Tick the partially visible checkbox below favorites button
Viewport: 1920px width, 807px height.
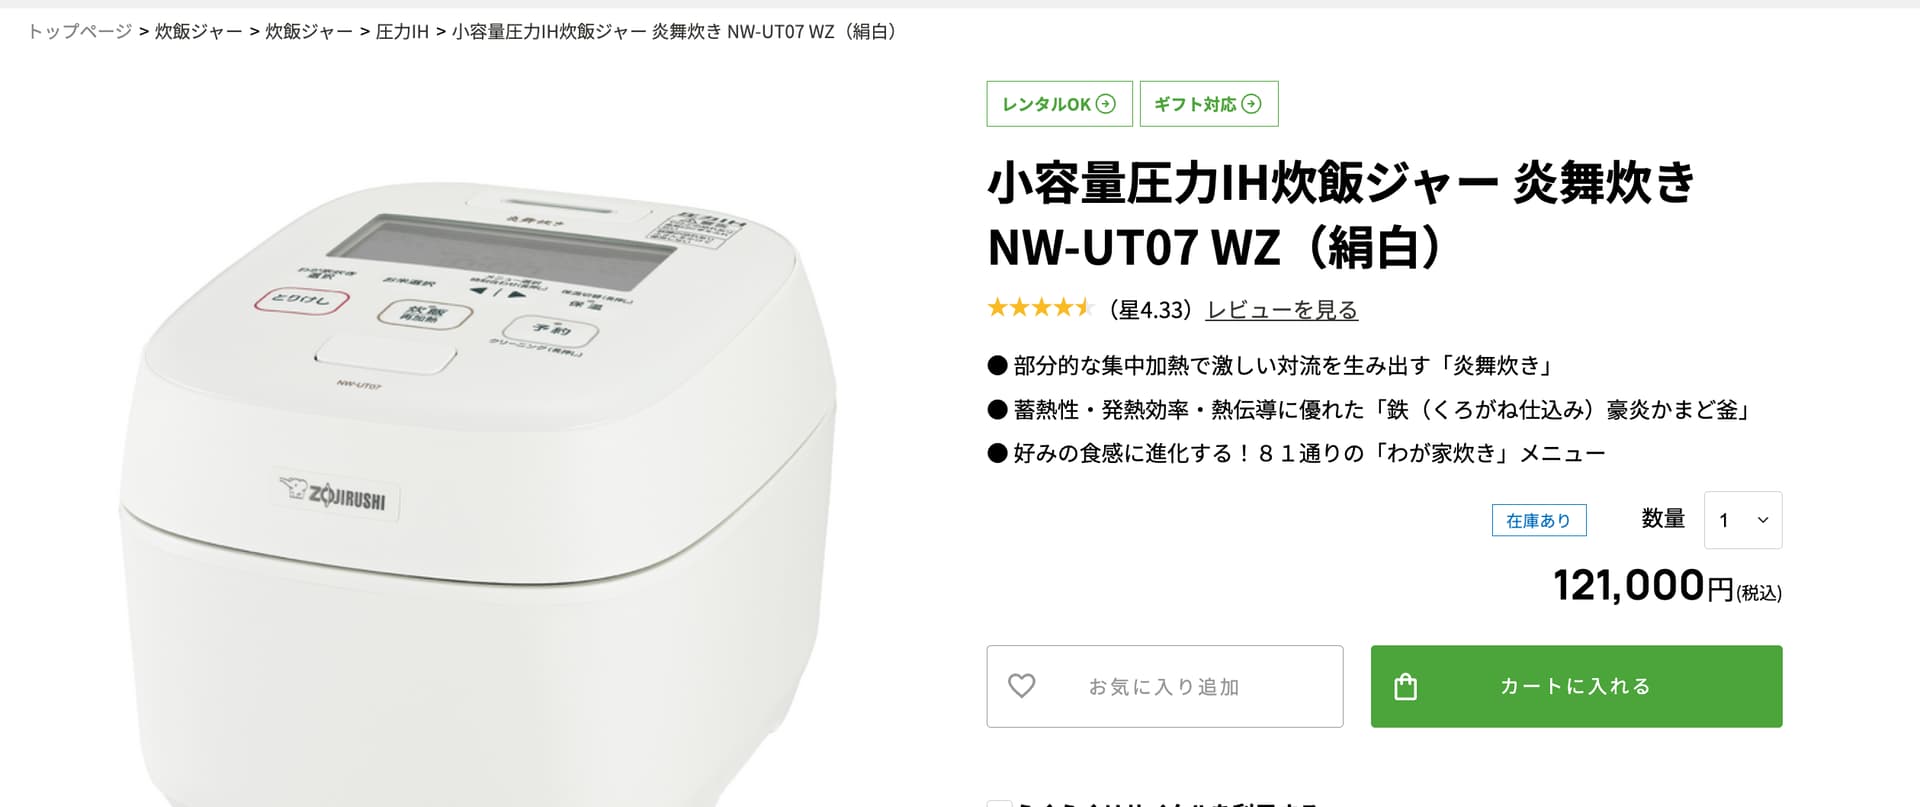(x=999, y=803)
